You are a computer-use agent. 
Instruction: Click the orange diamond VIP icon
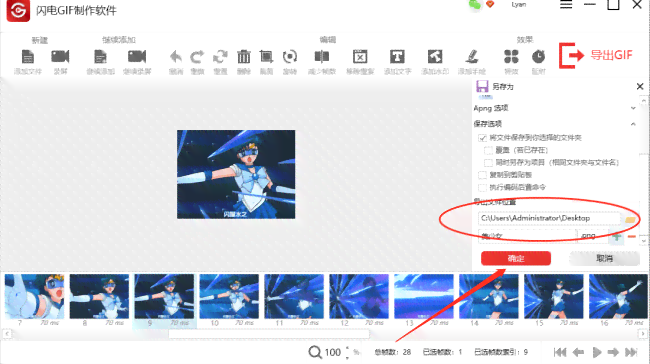coord(490,4)
